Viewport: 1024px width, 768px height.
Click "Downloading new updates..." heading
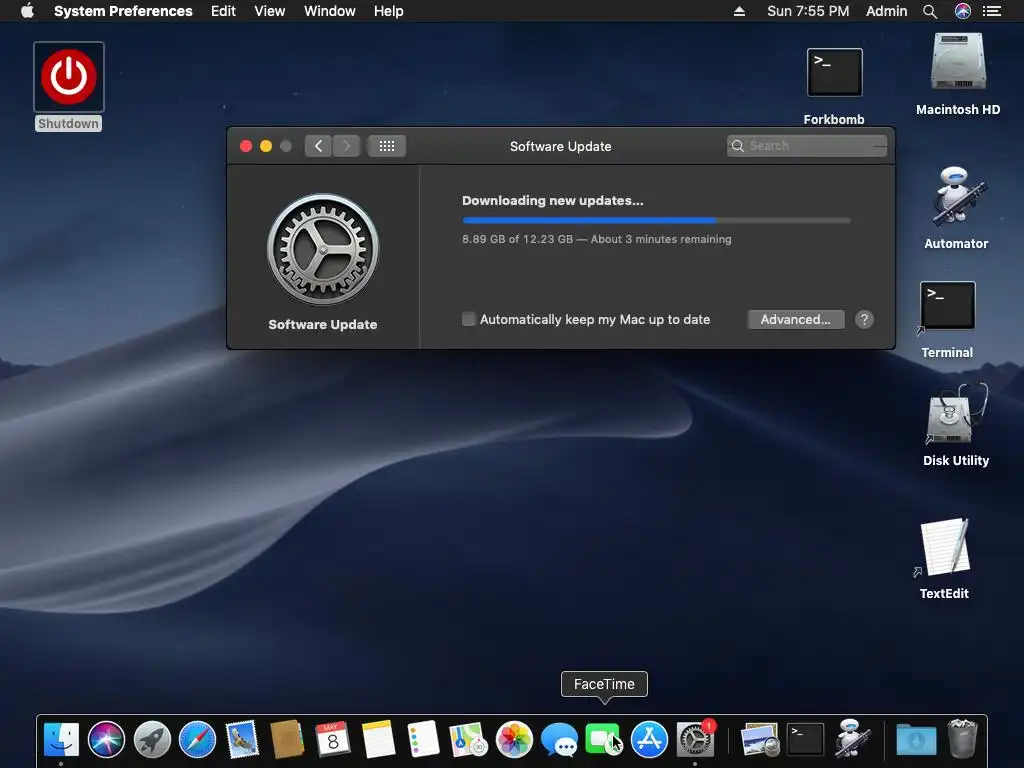[x=552, y=200]
